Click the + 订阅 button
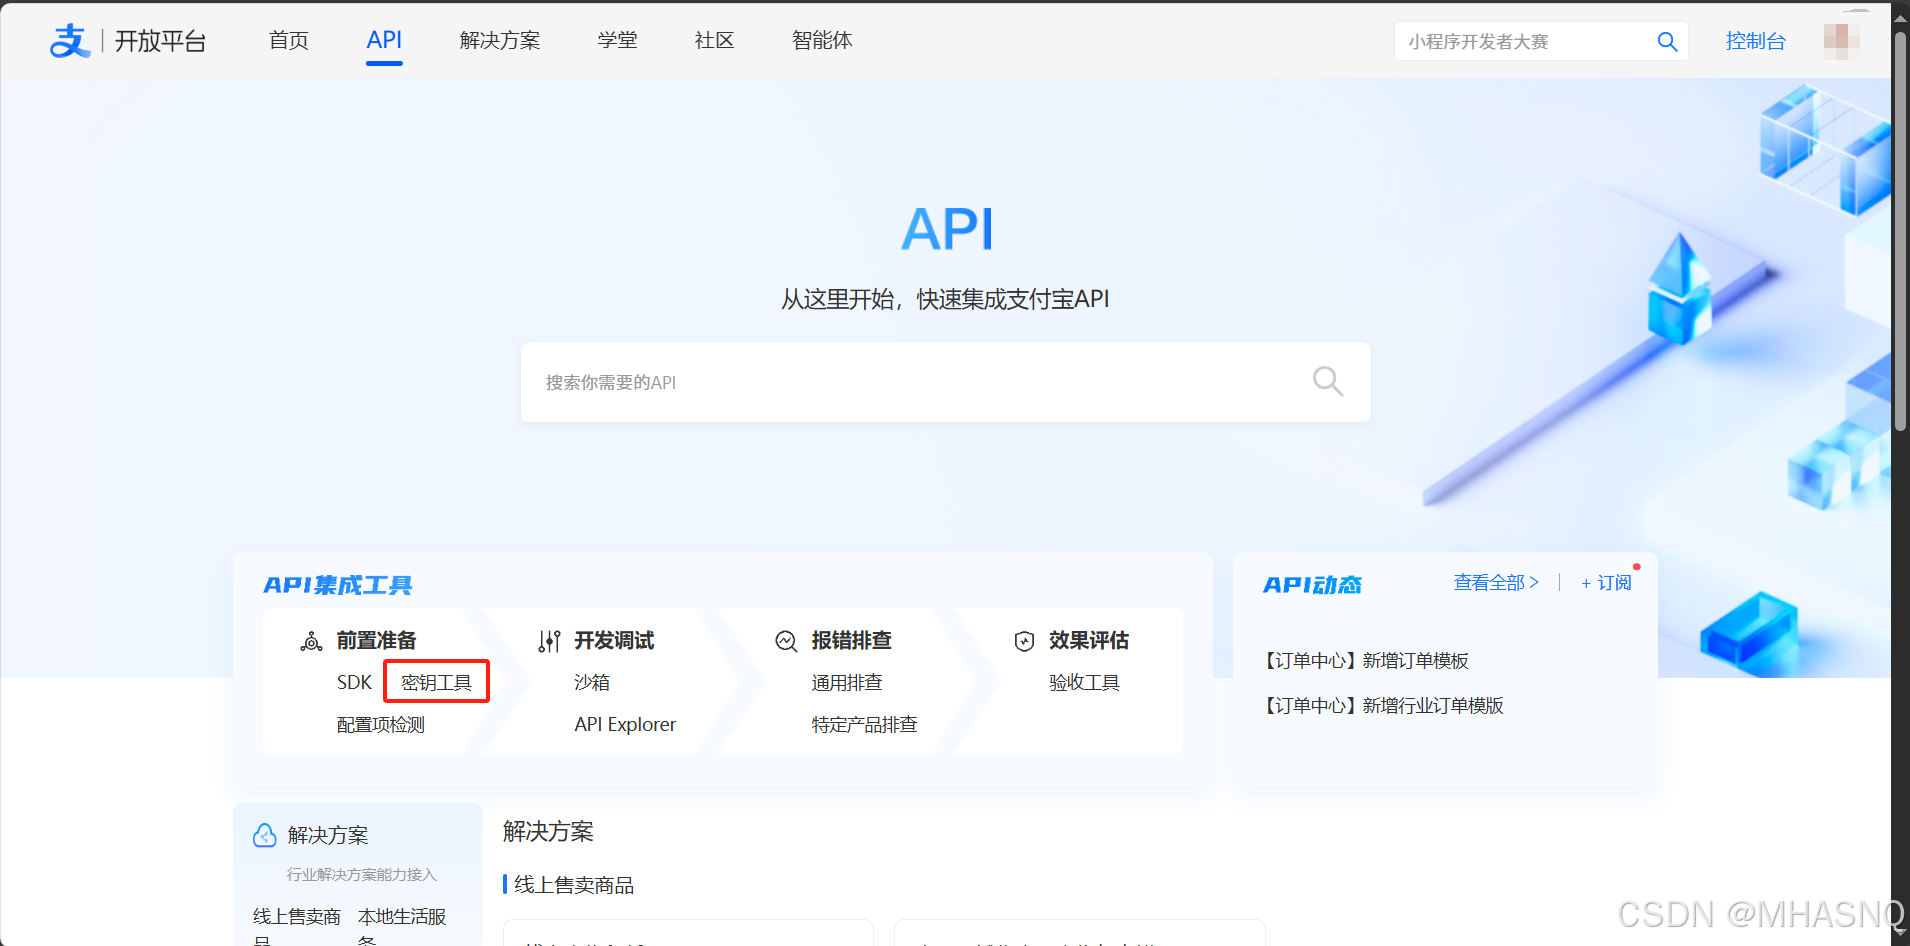 [x=1606, y=582]
